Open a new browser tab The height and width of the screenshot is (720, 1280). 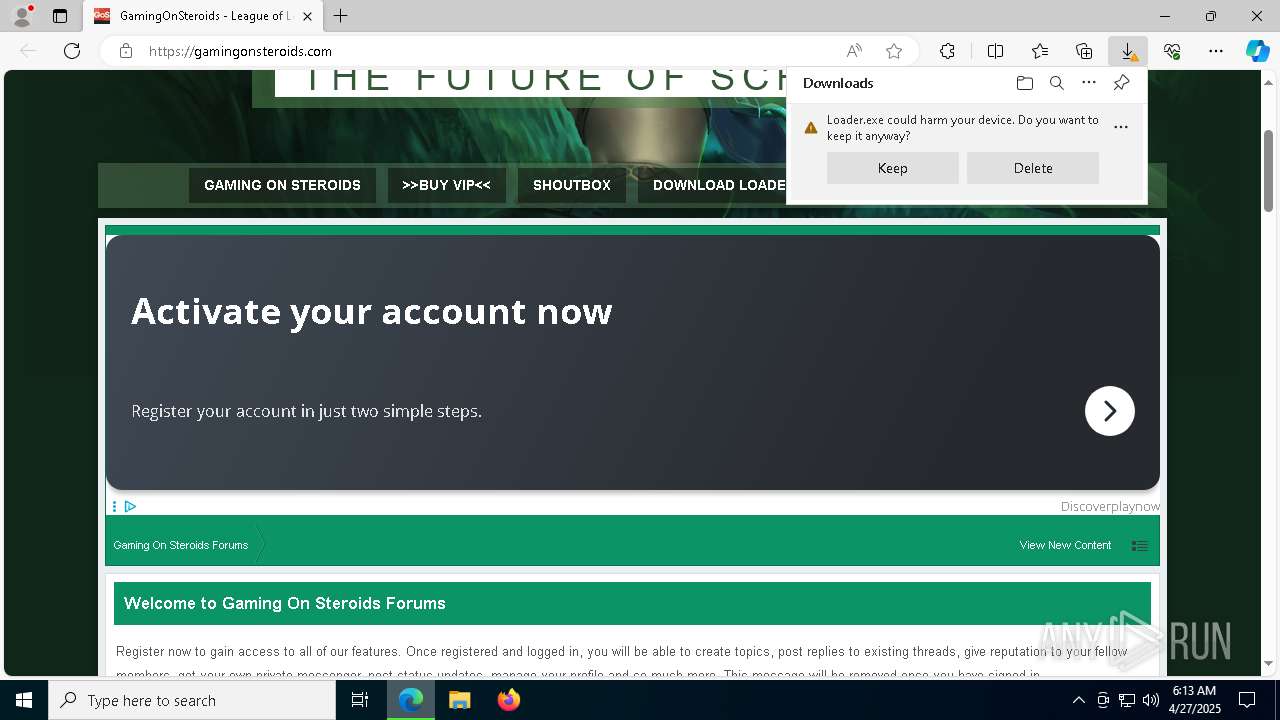pos(341,16)
